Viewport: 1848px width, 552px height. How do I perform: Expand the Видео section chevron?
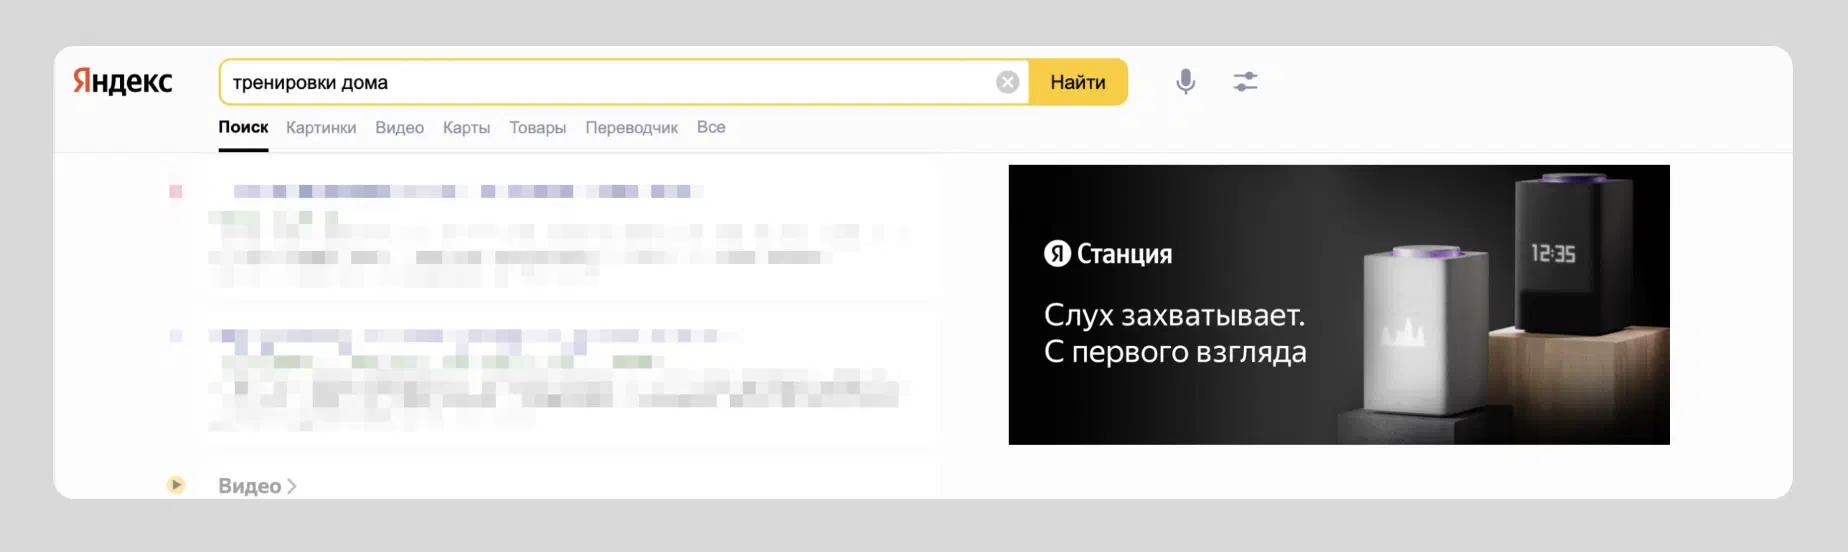coord(292,486)
